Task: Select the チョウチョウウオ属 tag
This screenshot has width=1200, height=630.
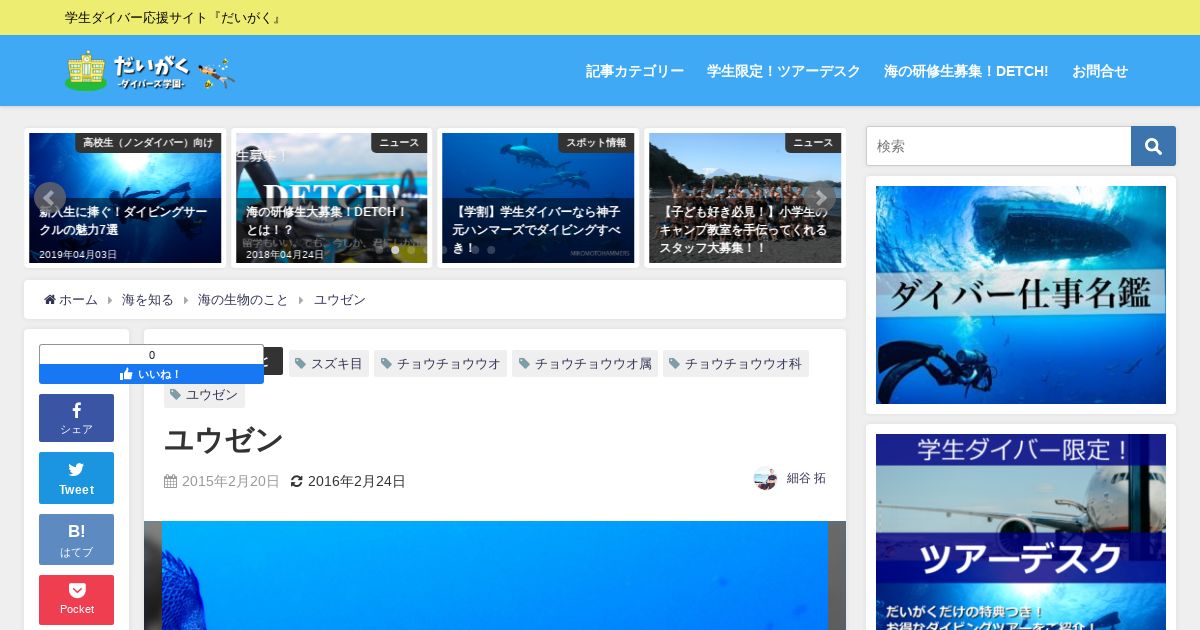Action: click(x=585, y=363)
